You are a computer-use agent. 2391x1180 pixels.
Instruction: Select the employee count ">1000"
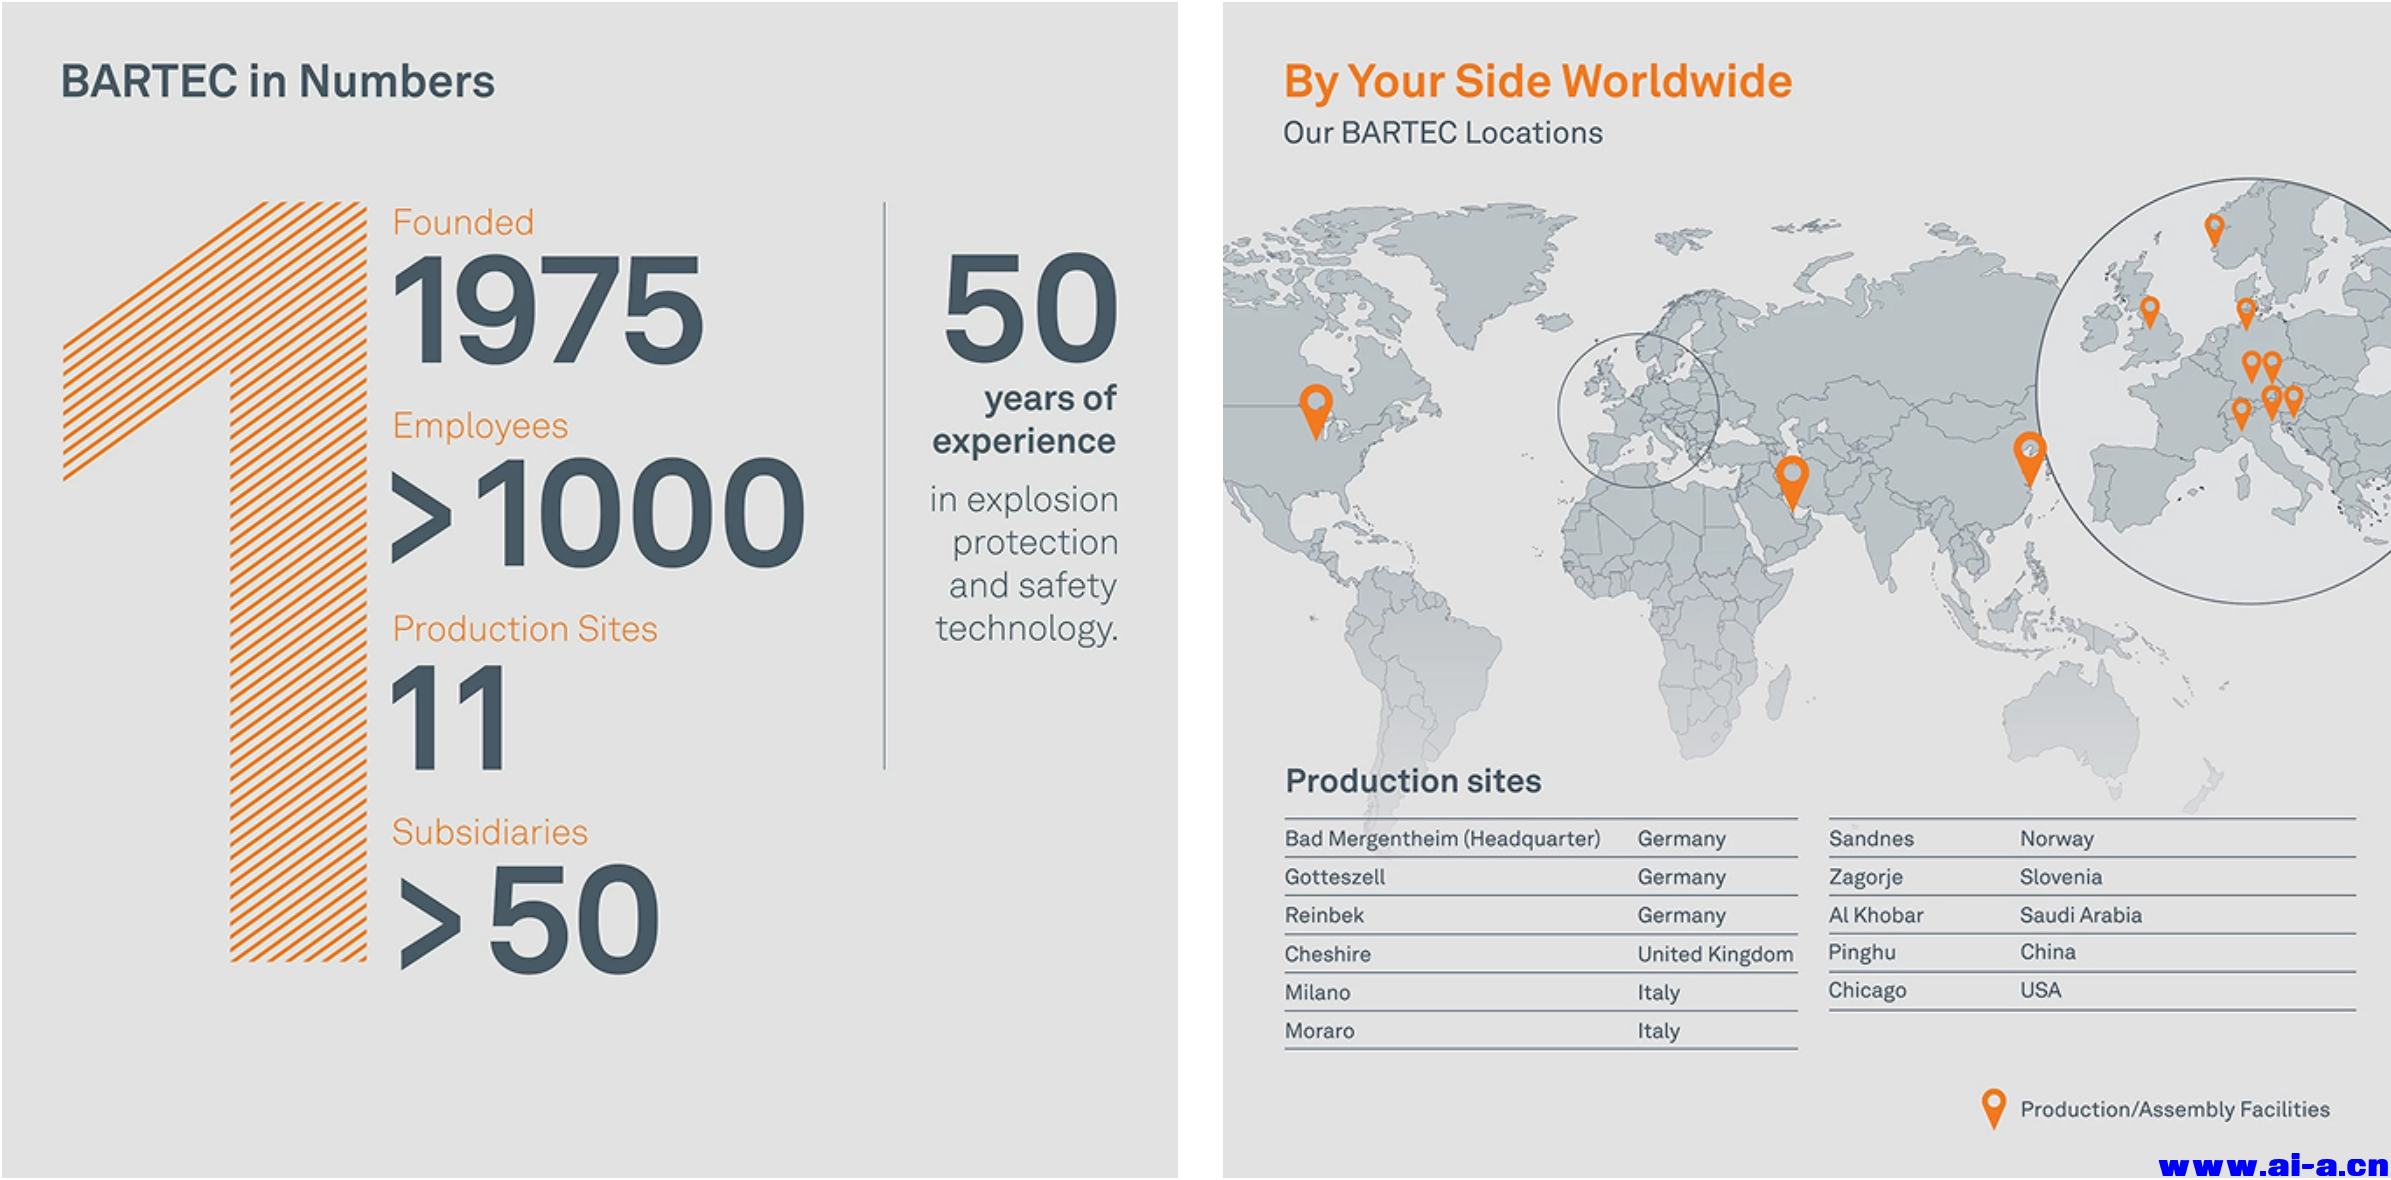pyautogui.click(x=598, y=512)
